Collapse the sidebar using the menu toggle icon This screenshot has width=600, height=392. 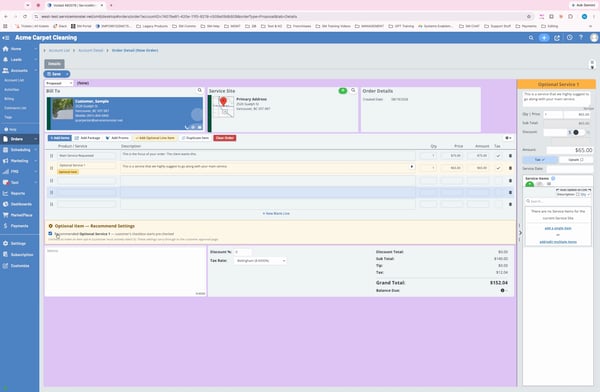5,38
